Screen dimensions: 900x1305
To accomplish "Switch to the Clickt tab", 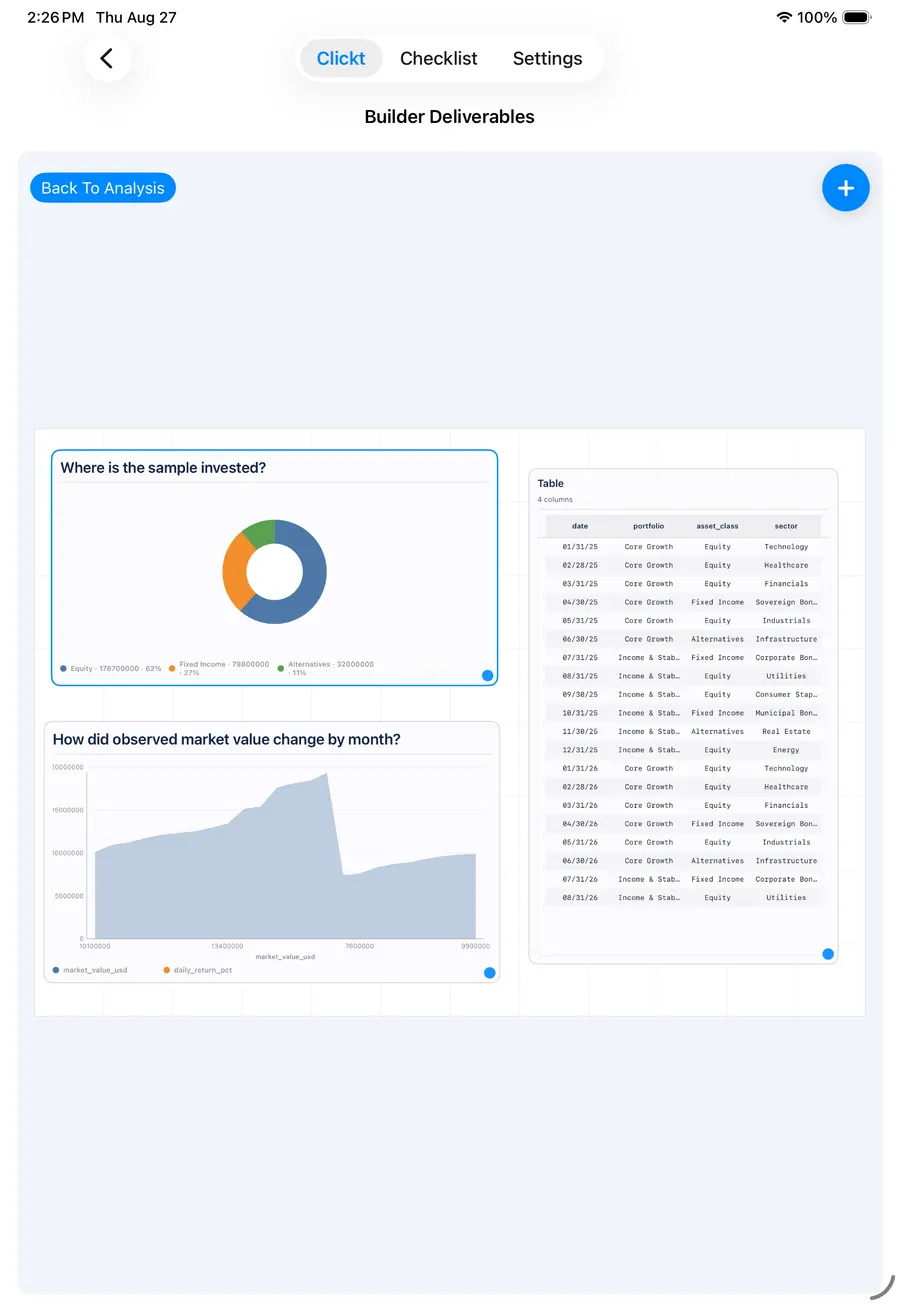I will pyautogui.click(x=341, y=58).
